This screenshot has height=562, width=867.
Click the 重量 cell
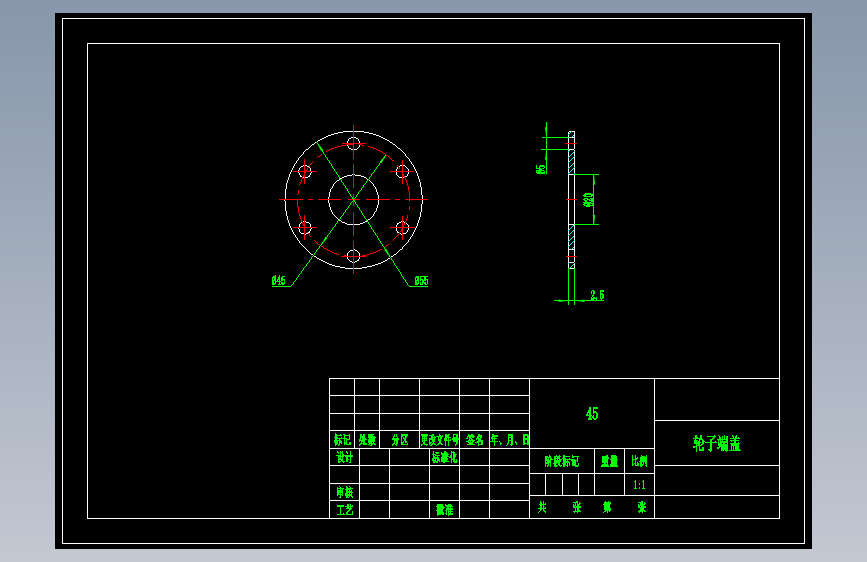pos(609,461)
